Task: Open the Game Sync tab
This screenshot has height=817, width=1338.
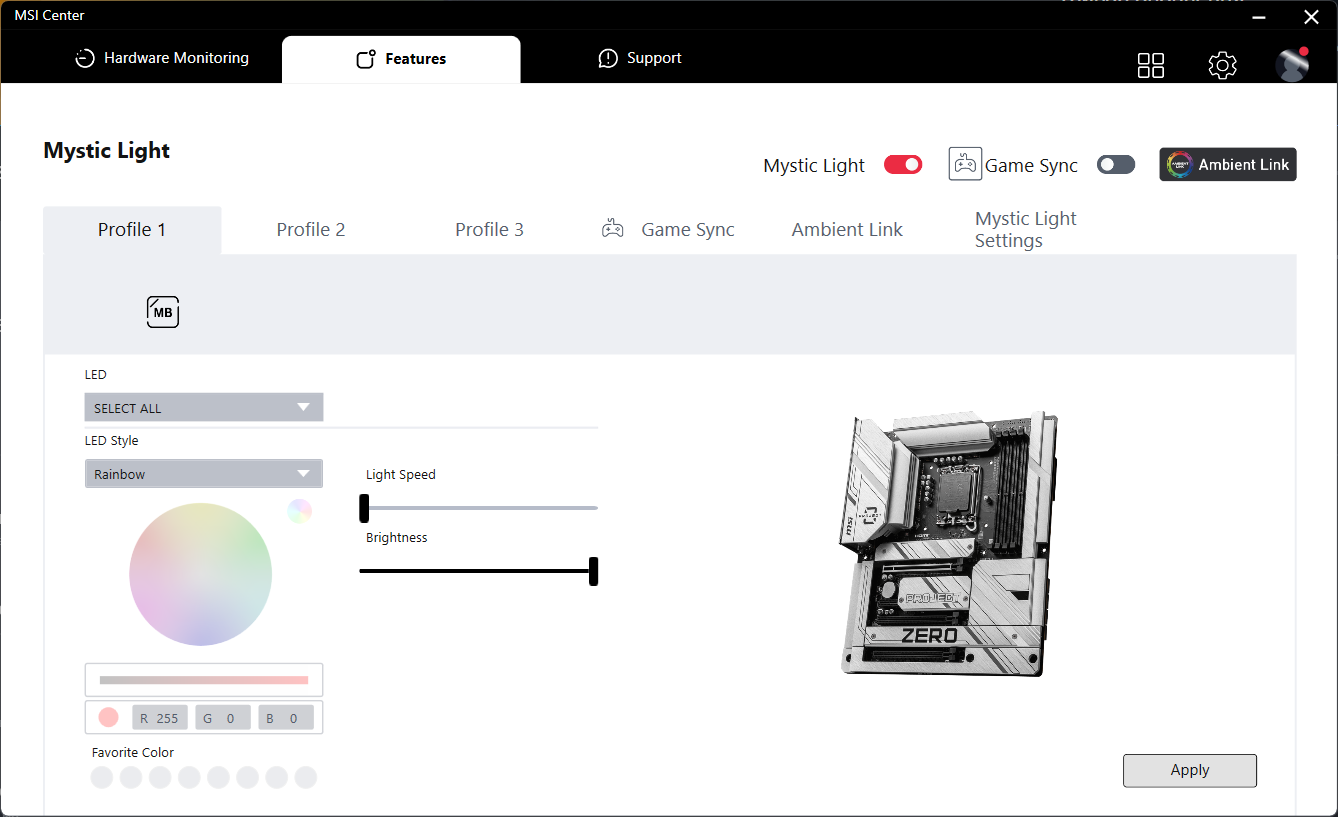Action: (x=668, y=230)
